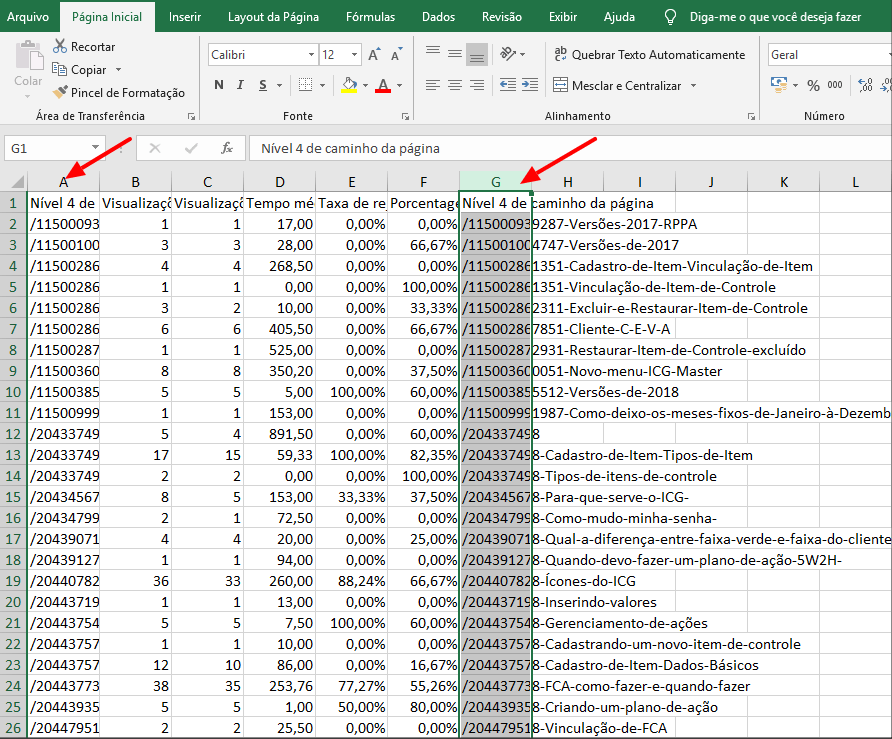892x739 pixels.
Task: Click the Recortar (cut) scissors icon
Action: coord(60,46)
